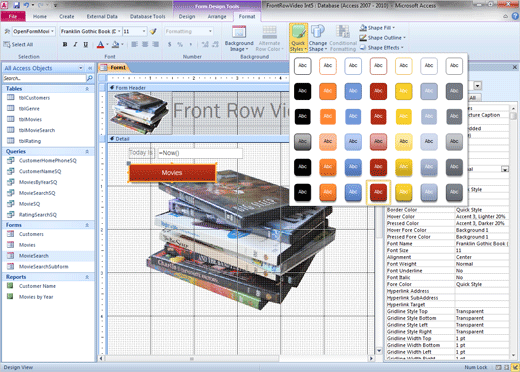The width and height of the screenshot is (520, 372).
Task: Open the Background Image menu
Action: click(x=239, y=39)
